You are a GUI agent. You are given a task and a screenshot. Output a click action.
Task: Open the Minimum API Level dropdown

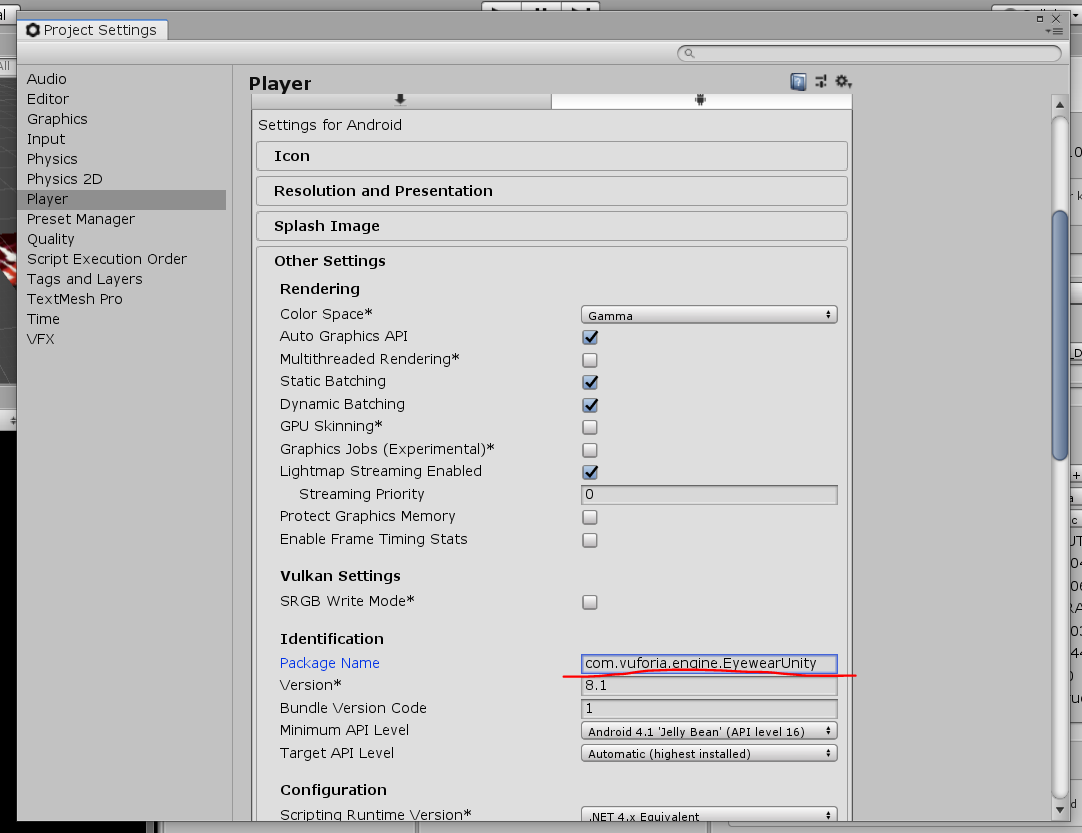tap(709, 732)
